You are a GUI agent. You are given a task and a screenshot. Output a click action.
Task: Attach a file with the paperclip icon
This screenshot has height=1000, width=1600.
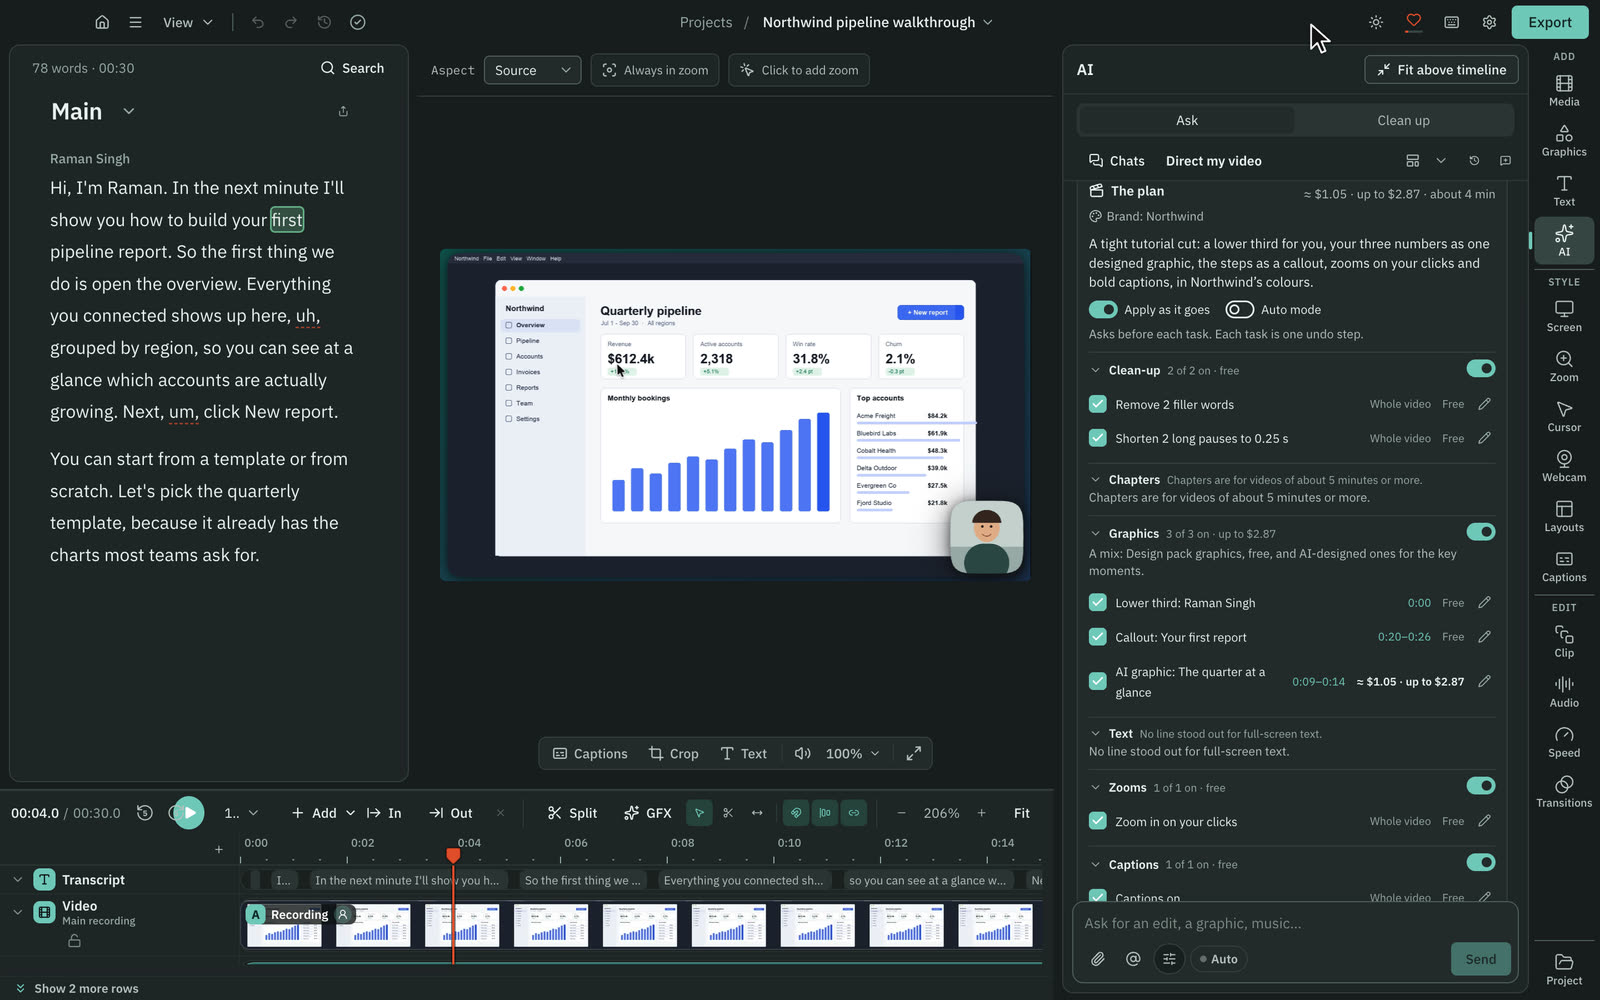pos(1097,959)
